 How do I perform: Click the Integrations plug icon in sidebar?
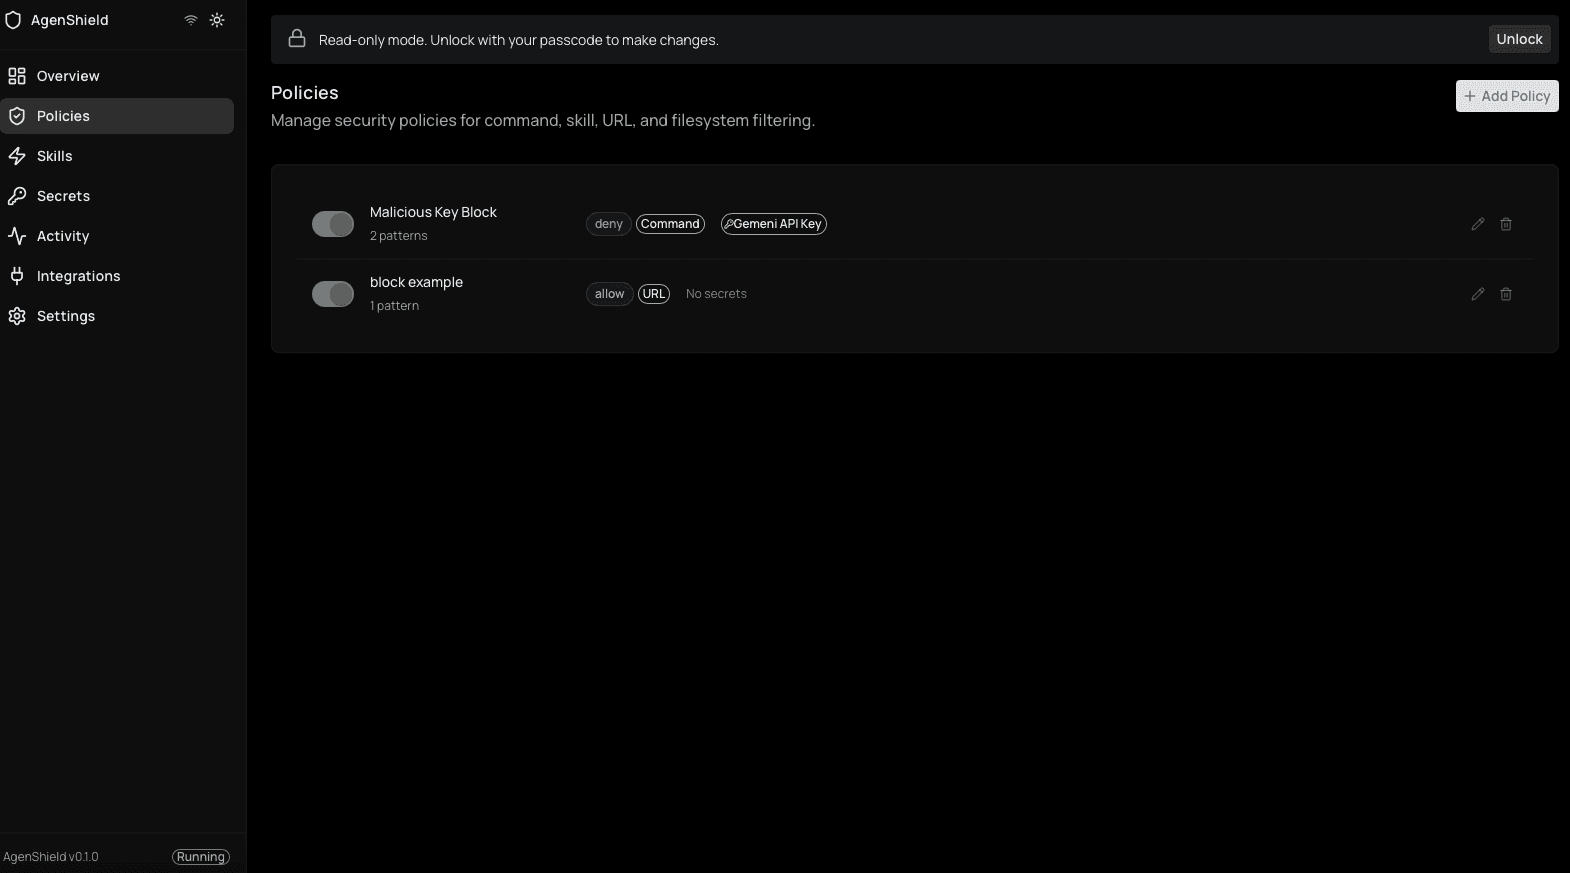click(x=17, y=276)
